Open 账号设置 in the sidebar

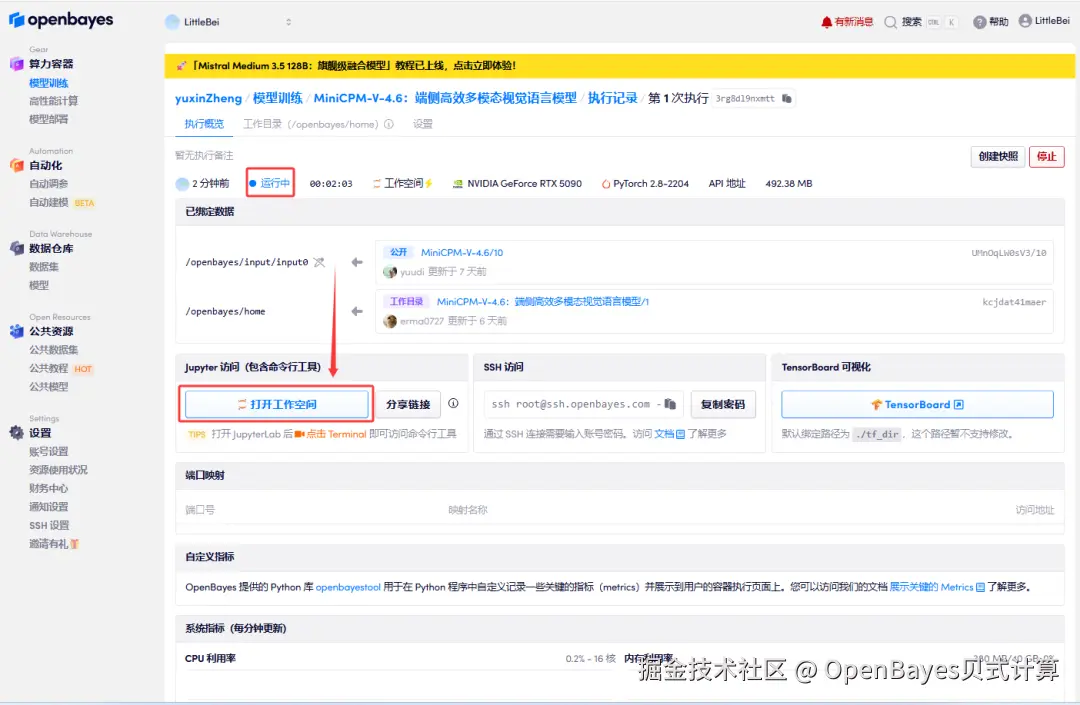pyautogui.click(x=48, y=452)
